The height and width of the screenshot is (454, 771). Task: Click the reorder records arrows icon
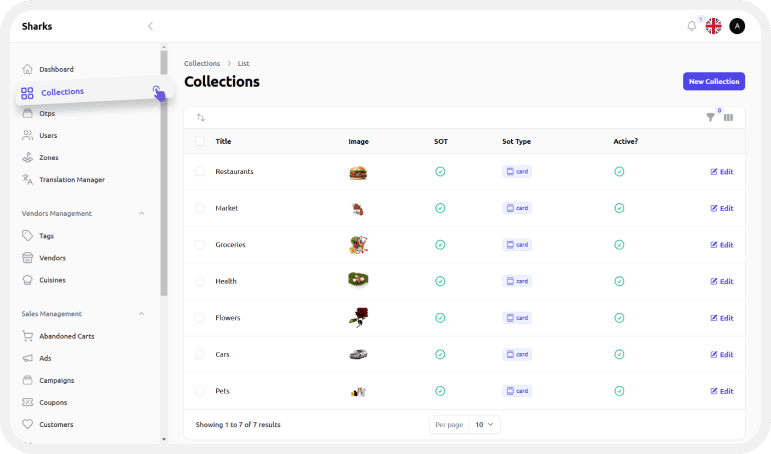[x=200, y=117]
